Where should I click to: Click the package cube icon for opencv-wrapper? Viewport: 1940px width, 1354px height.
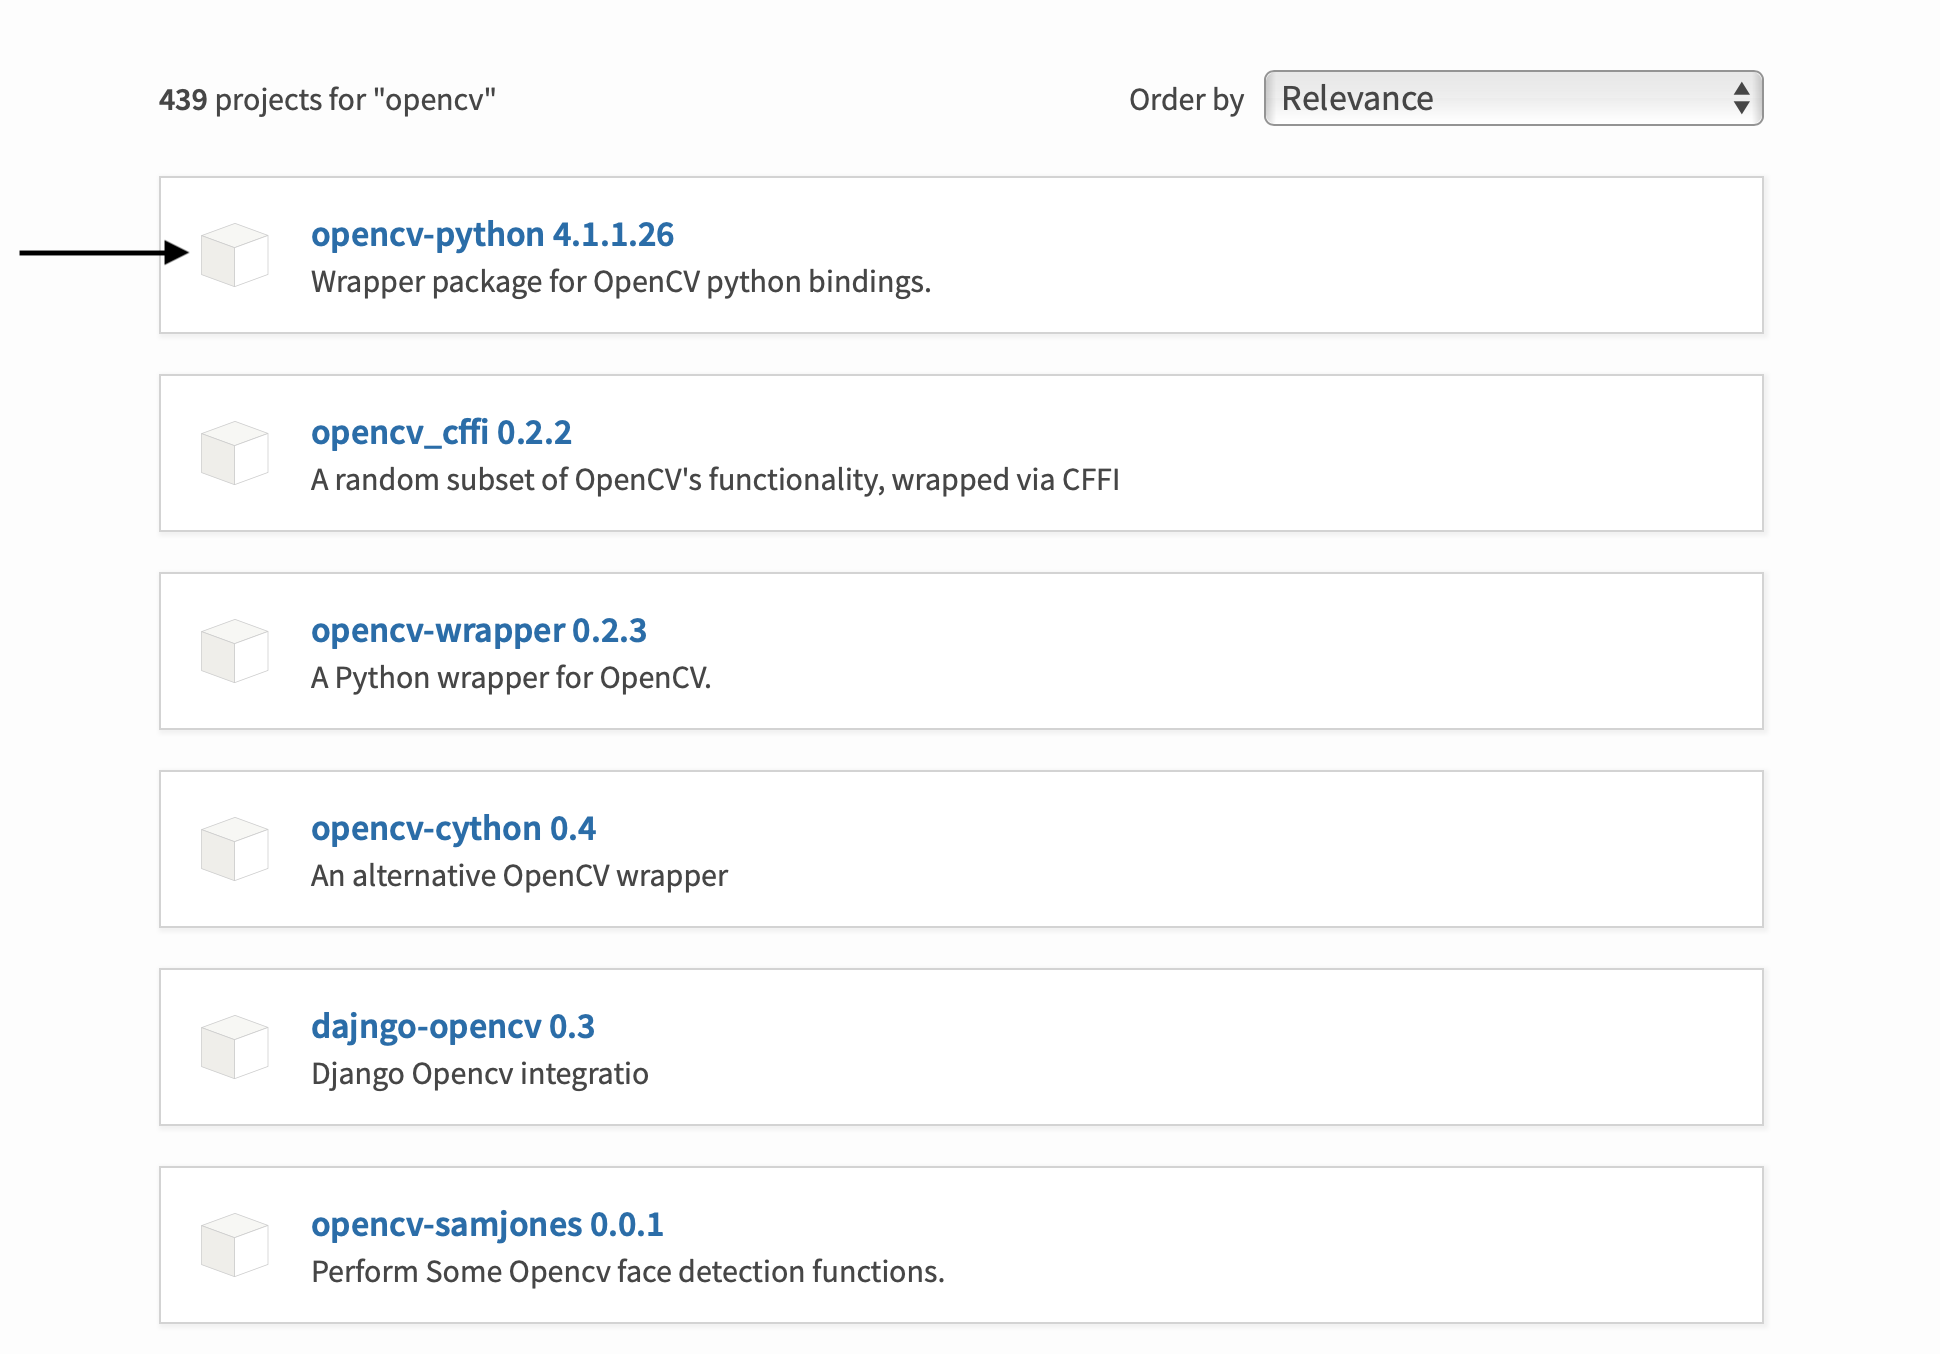pyautogui.click(x=235, y=651)
